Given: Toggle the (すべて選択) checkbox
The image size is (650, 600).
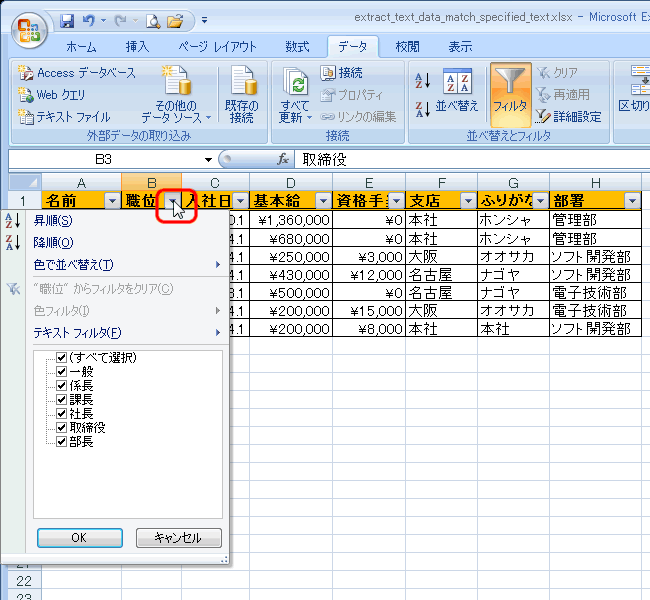Looking at the screenshot, I should click(x=61, y=357).
